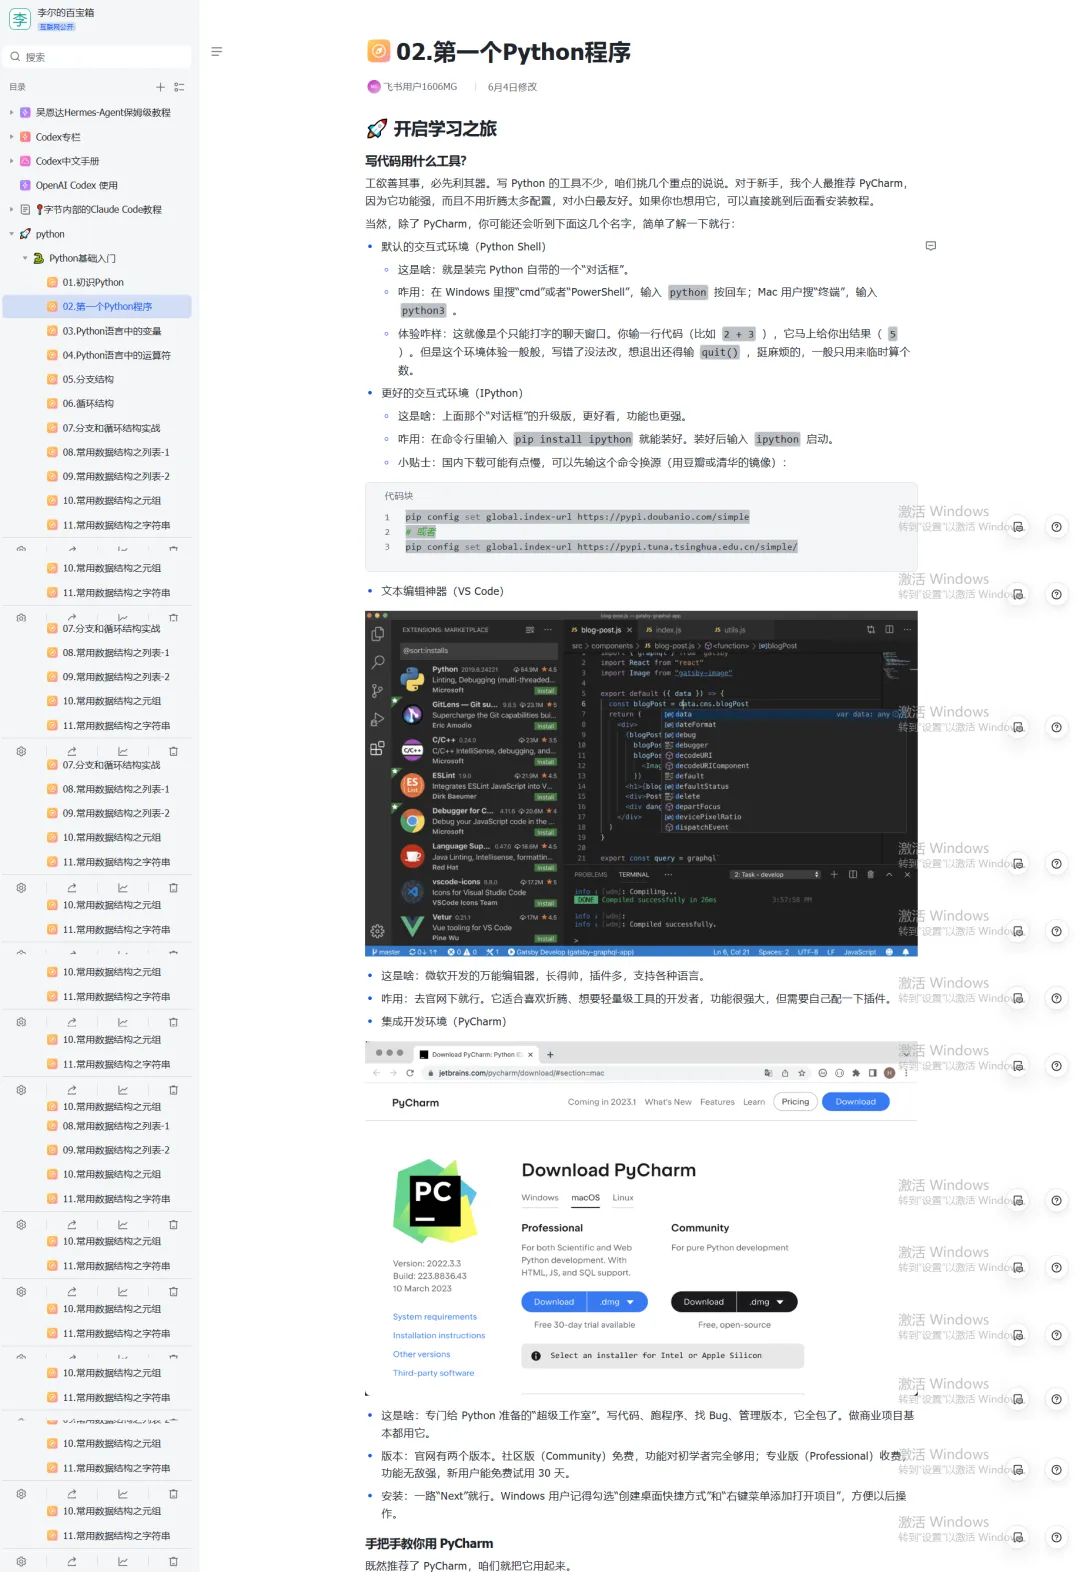This screenshot has width=1080, height=1572.
Task: Click the orange compass icon before the document title
Action: 378,51
